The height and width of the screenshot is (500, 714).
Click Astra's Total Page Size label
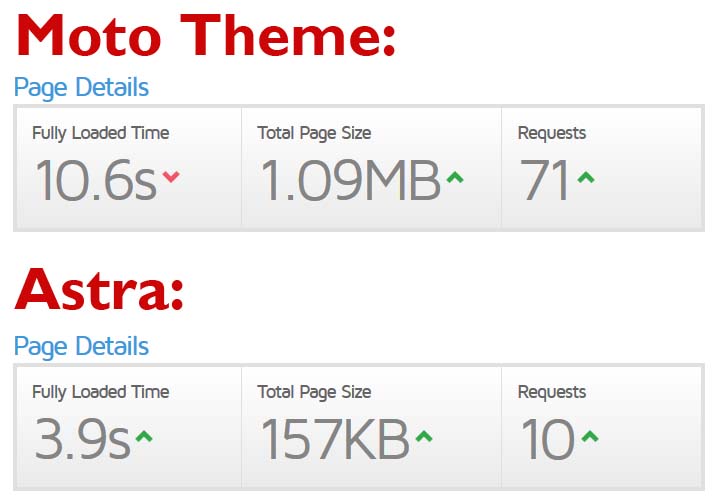(314, 393)
